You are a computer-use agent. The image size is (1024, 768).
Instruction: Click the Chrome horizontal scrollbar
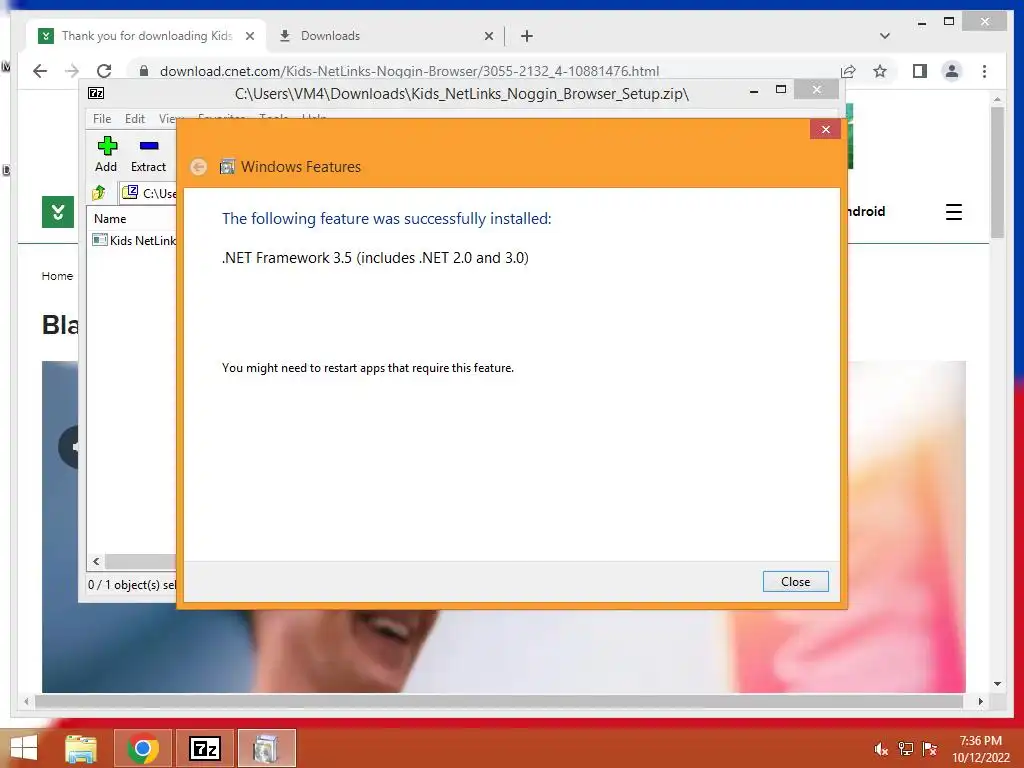pos(498,701)
